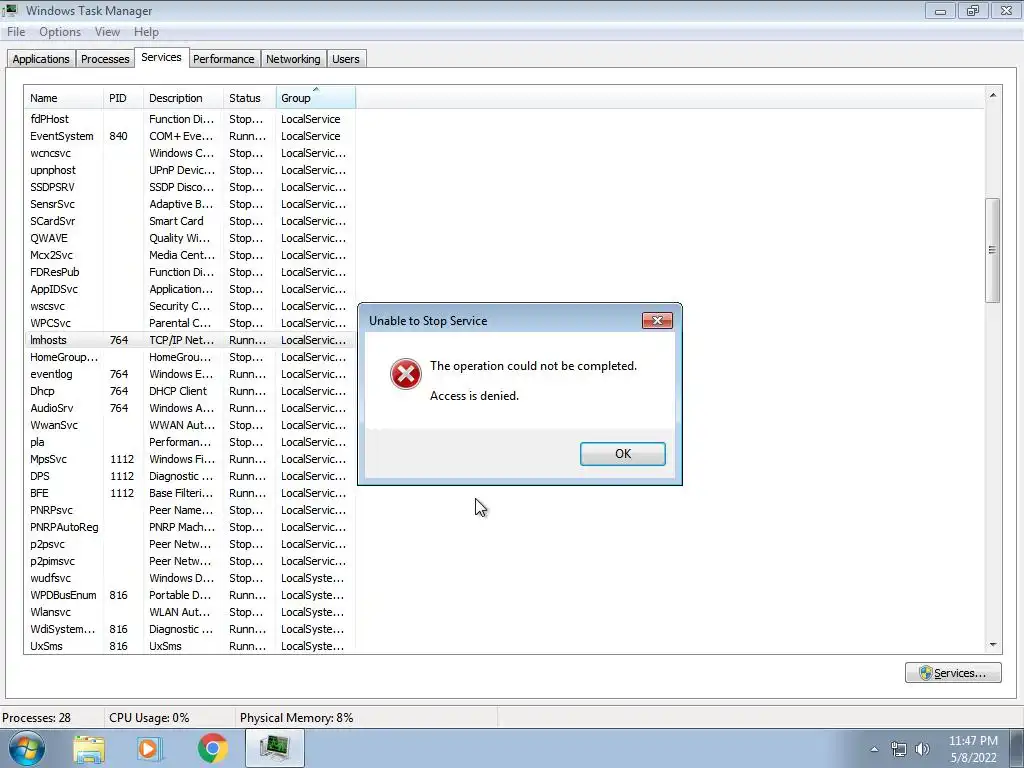The height and width of the screenshot is (768, 1024).
Task: Open Windows Media Player from the taskbar
Action: [149, 748]
